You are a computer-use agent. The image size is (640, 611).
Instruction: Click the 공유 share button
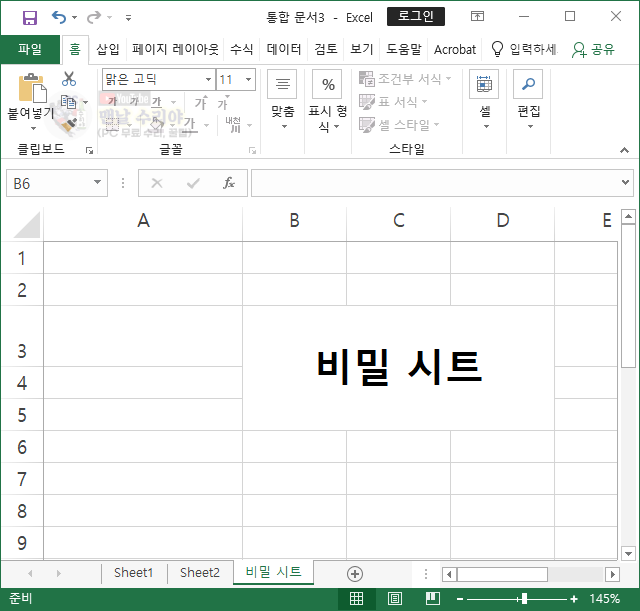pos(593,49)
